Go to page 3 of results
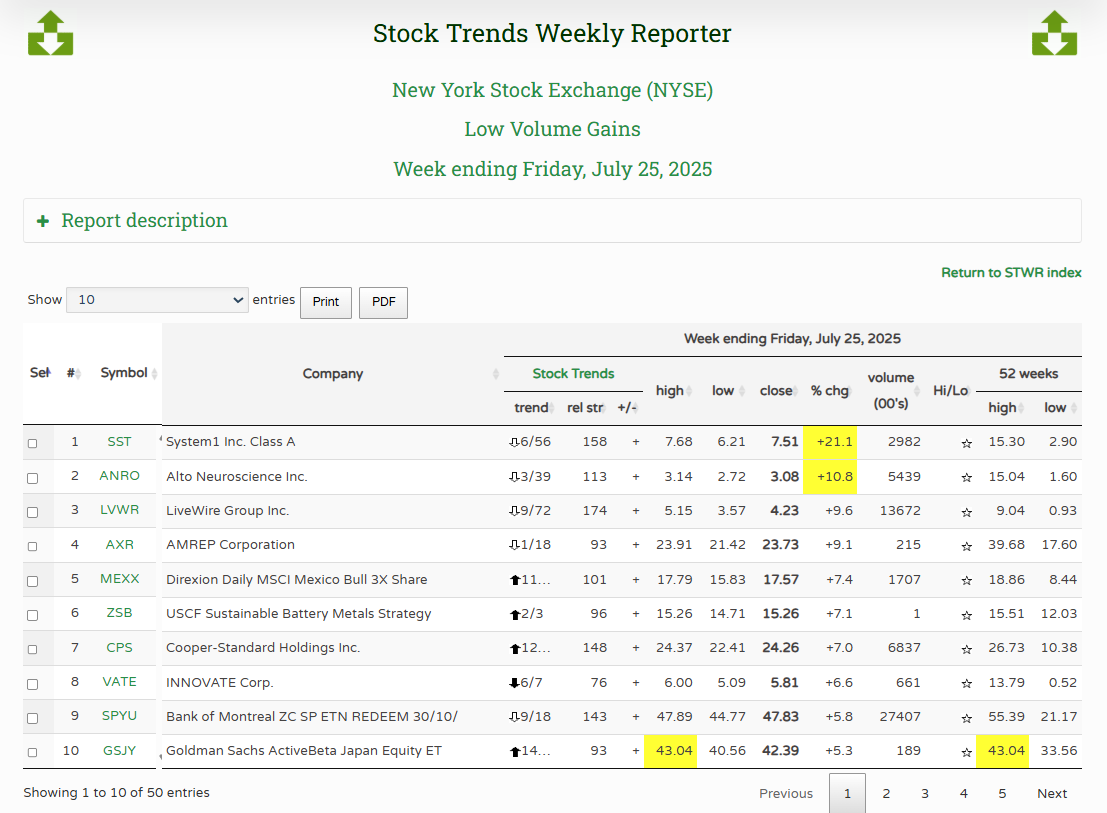This screenshot has width=1107, height=813. [924, 794]
